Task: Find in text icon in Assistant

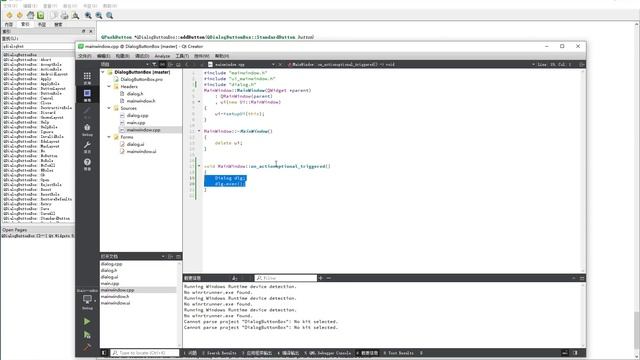Action: coord(76,16)
